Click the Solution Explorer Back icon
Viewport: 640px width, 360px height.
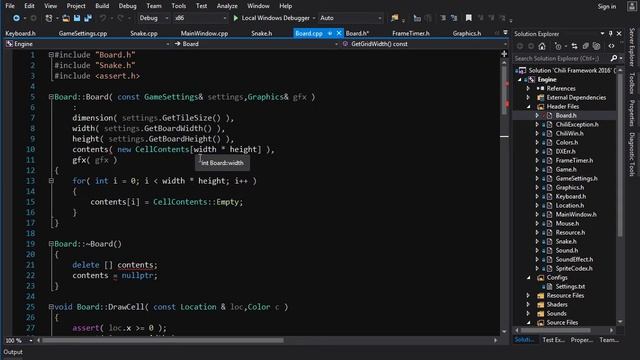click(520, 46)
